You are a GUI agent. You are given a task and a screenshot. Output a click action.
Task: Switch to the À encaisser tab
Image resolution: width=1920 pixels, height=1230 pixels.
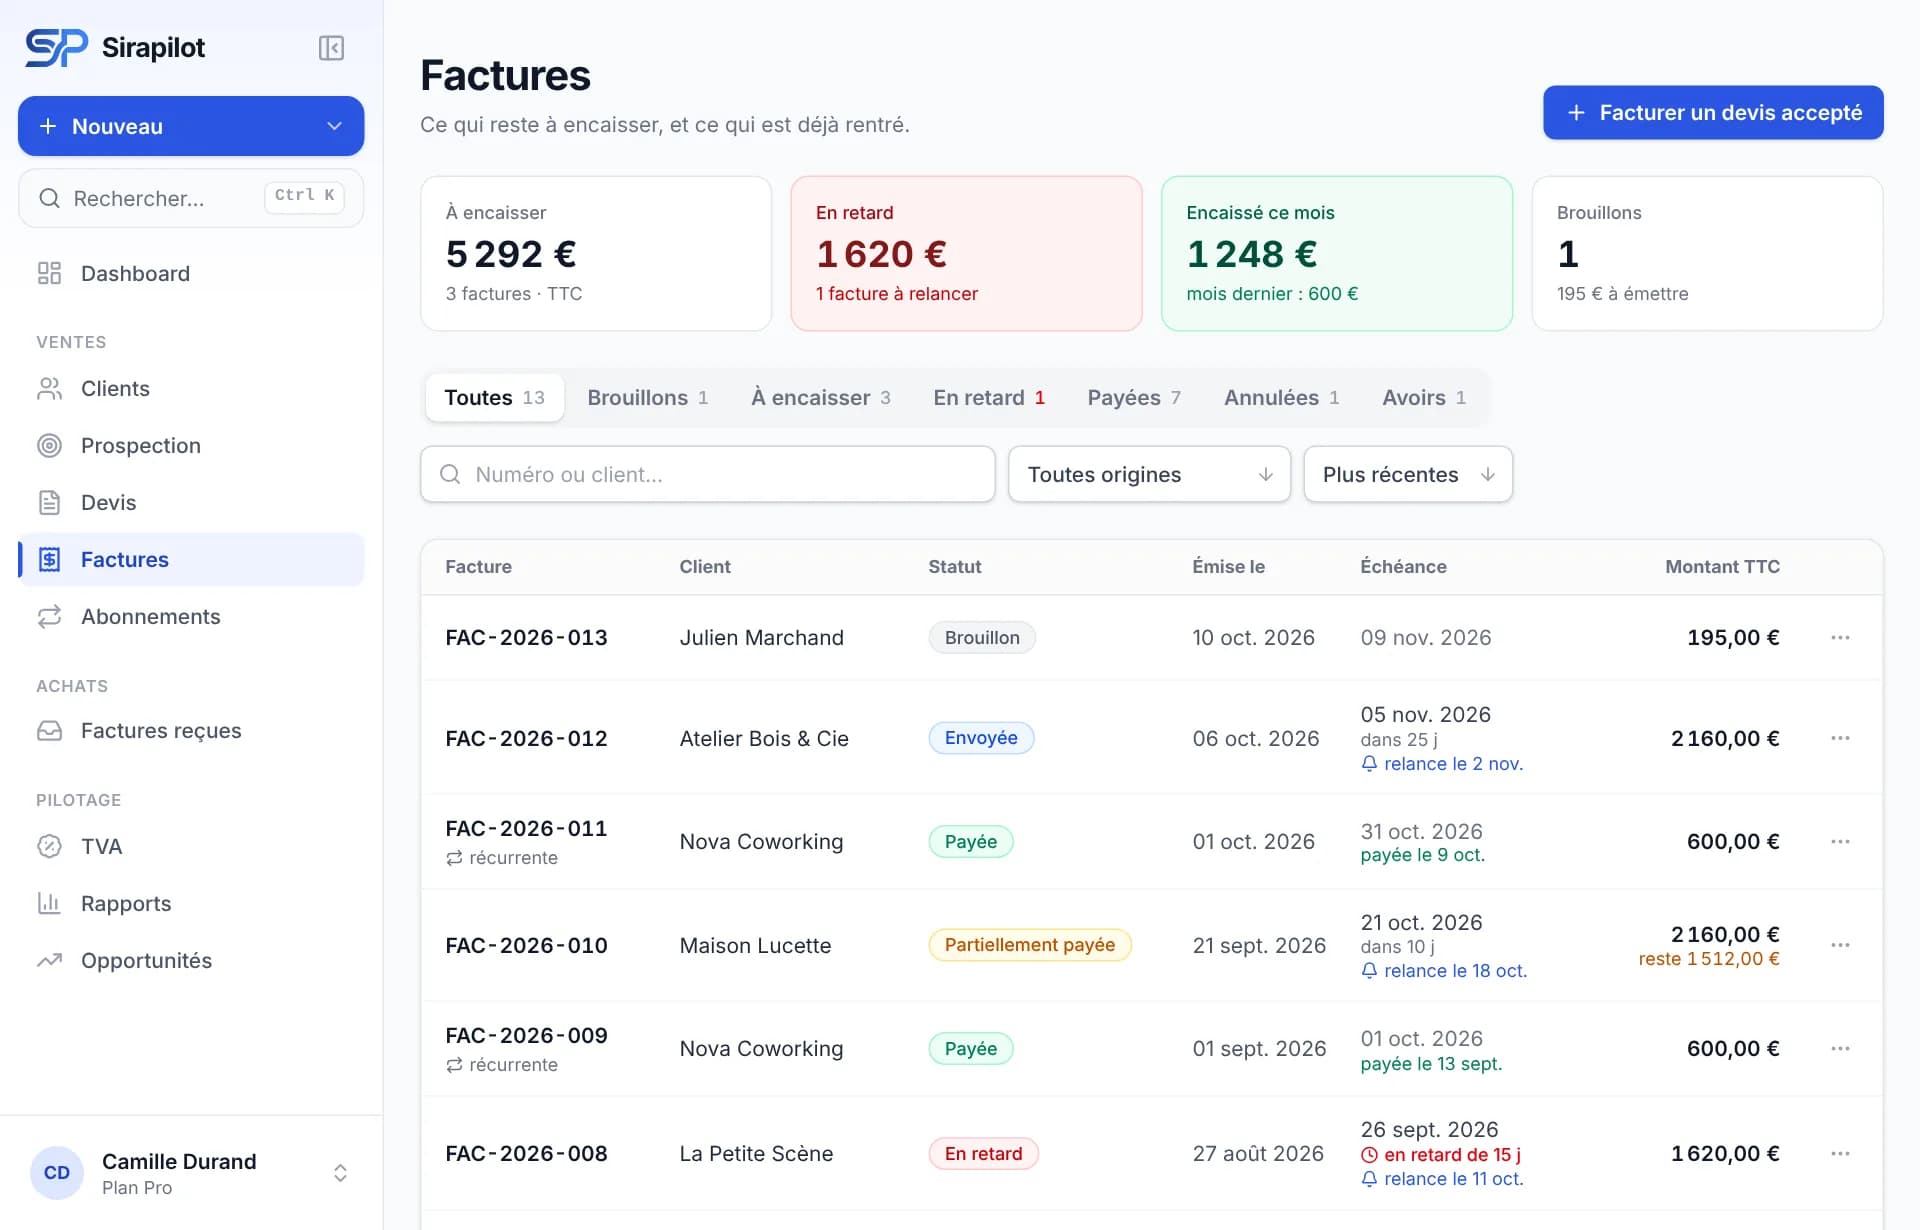[x=820, y=397]
